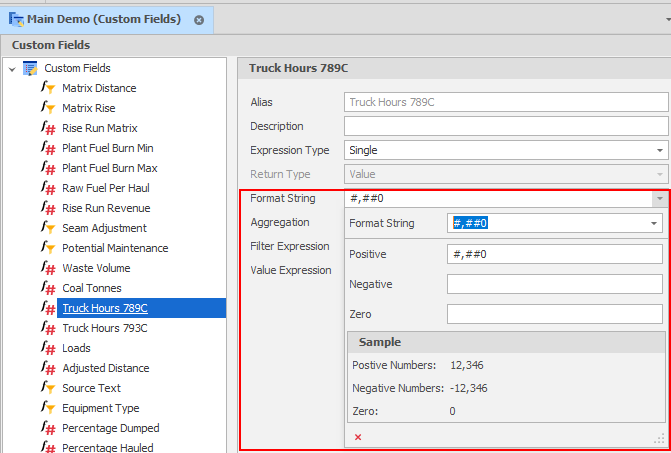The image size is (671, 453).
Task: Click the Negative format input field
Action: 554,284
